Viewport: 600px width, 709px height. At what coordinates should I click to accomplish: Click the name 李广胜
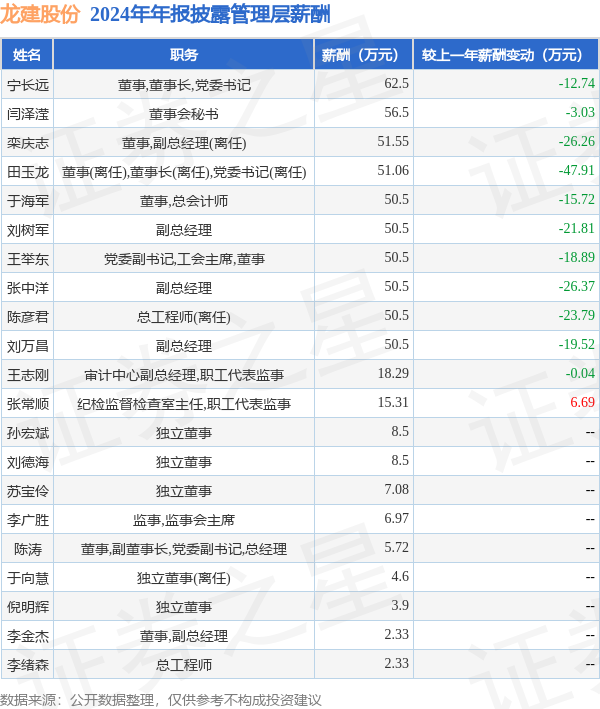28,520
